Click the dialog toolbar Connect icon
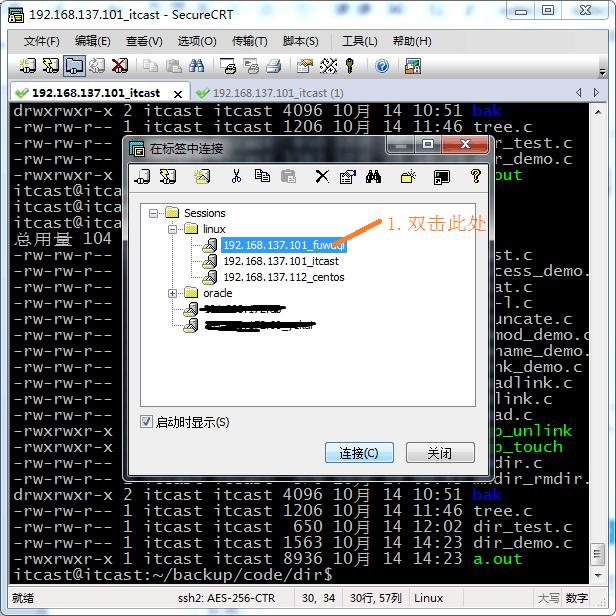The width and height of the screenshot is (616, 616). tap(142, 176)
